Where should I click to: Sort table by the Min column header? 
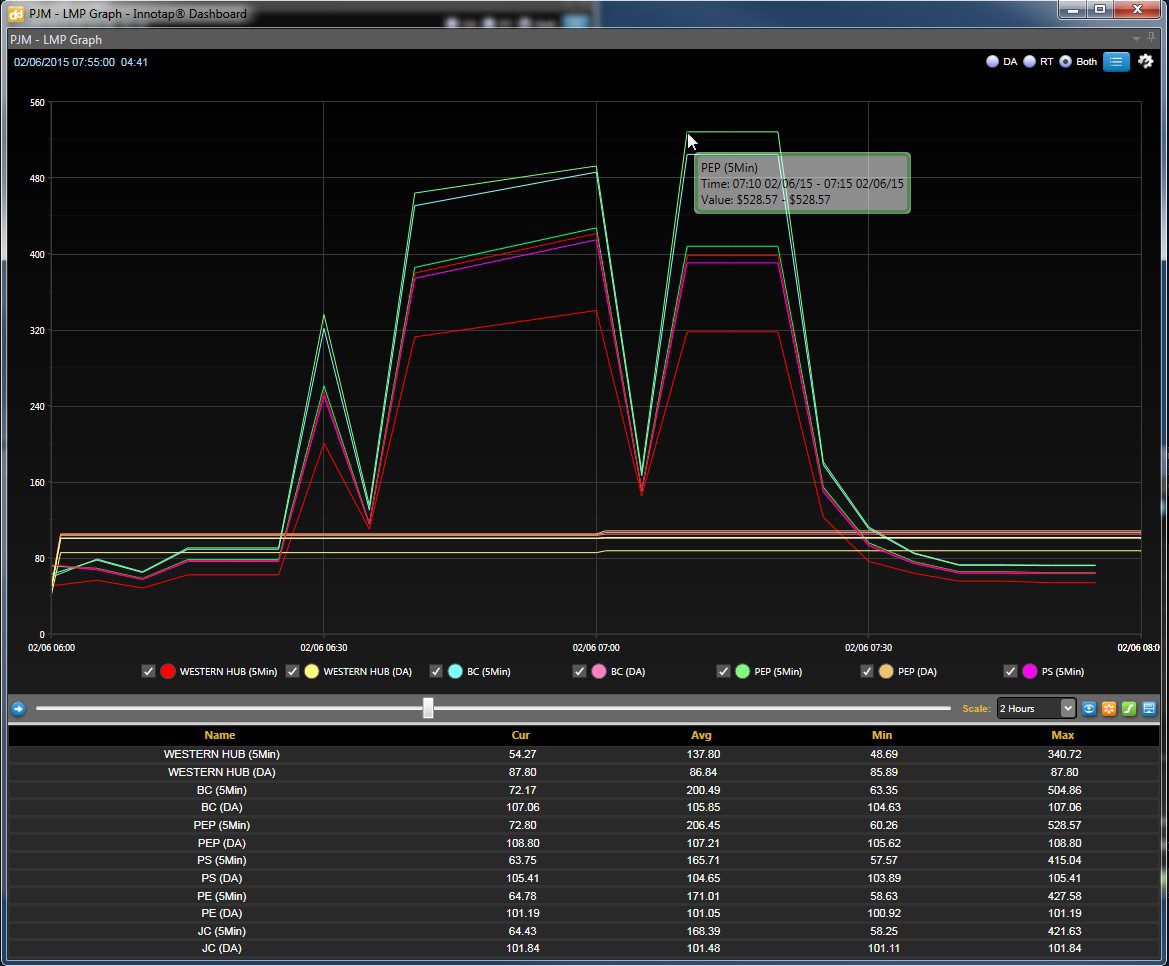882,735
